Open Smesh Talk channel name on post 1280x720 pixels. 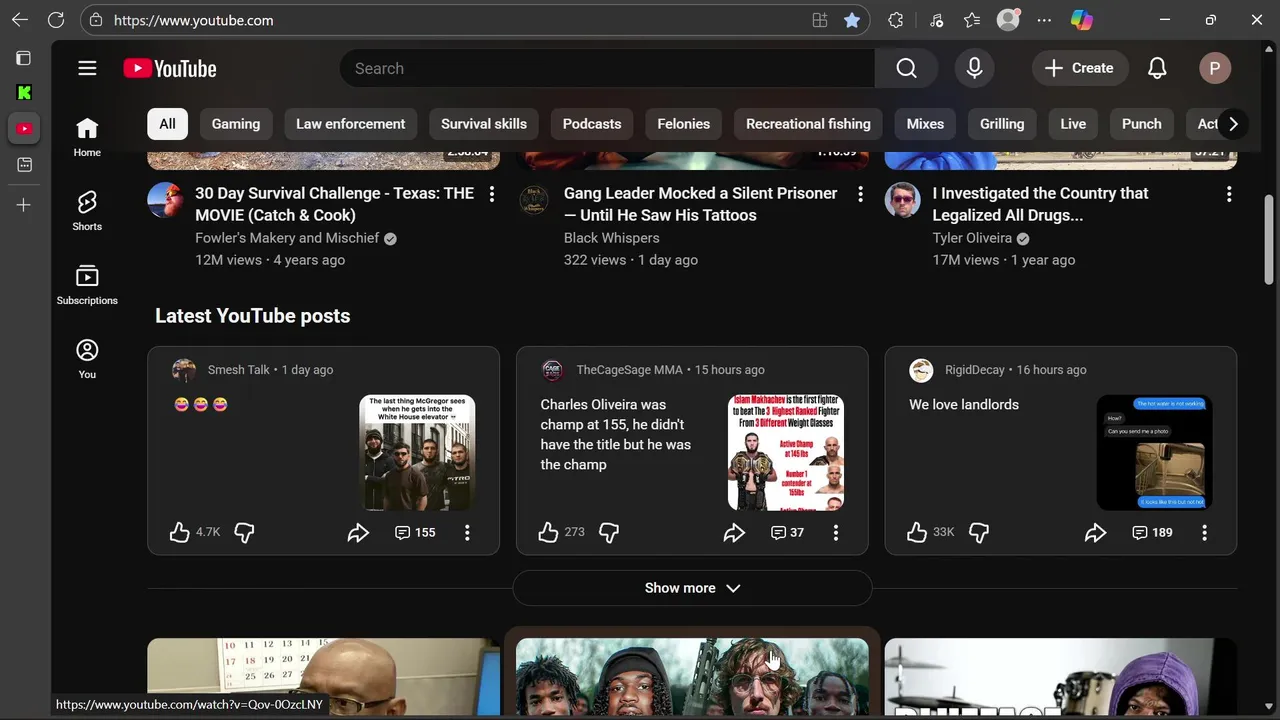(239, 370)
